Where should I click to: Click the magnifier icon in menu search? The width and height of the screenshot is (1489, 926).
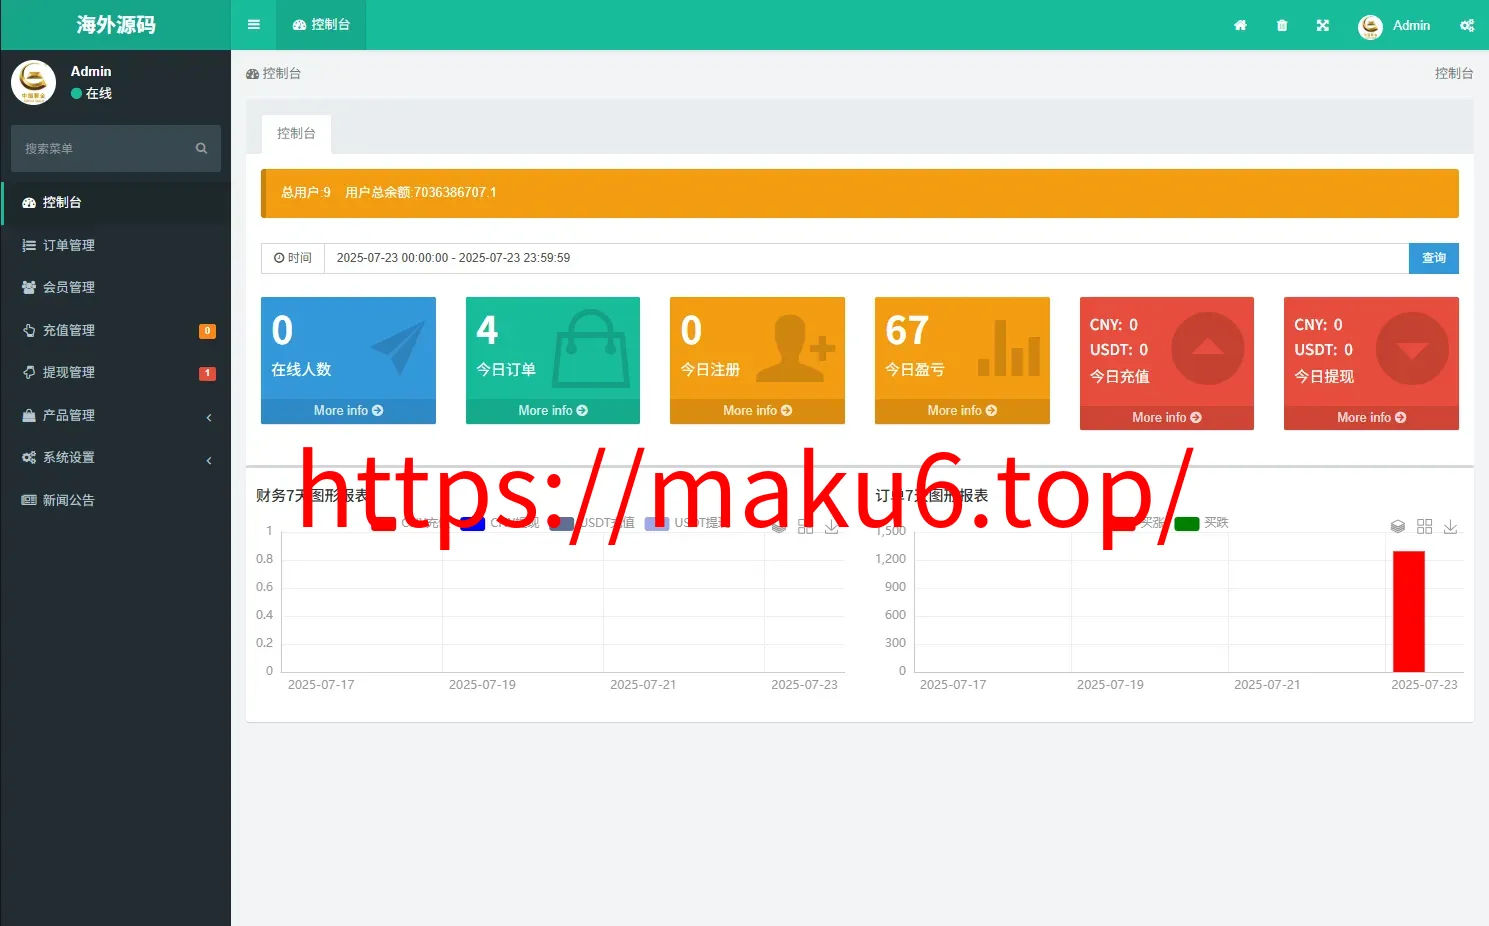pyautogui.click(x=201, y=148)
